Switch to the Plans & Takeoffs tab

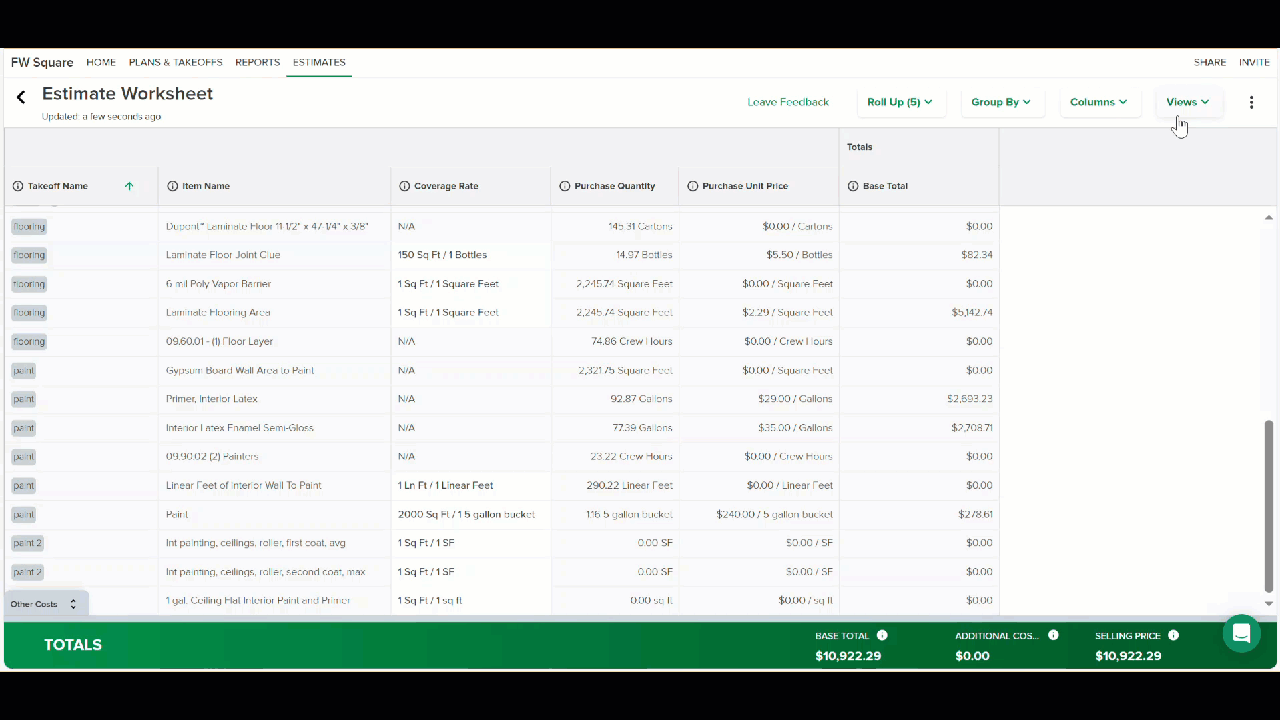175,62
